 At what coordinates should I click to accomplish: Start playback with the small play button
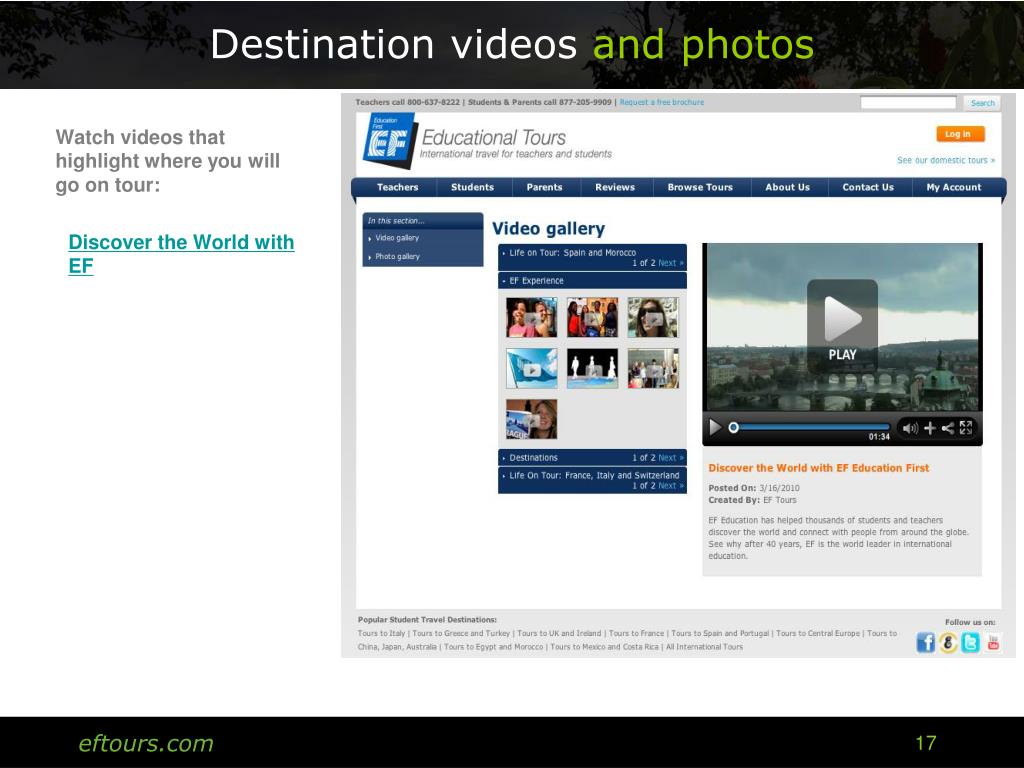click(716, 428)
